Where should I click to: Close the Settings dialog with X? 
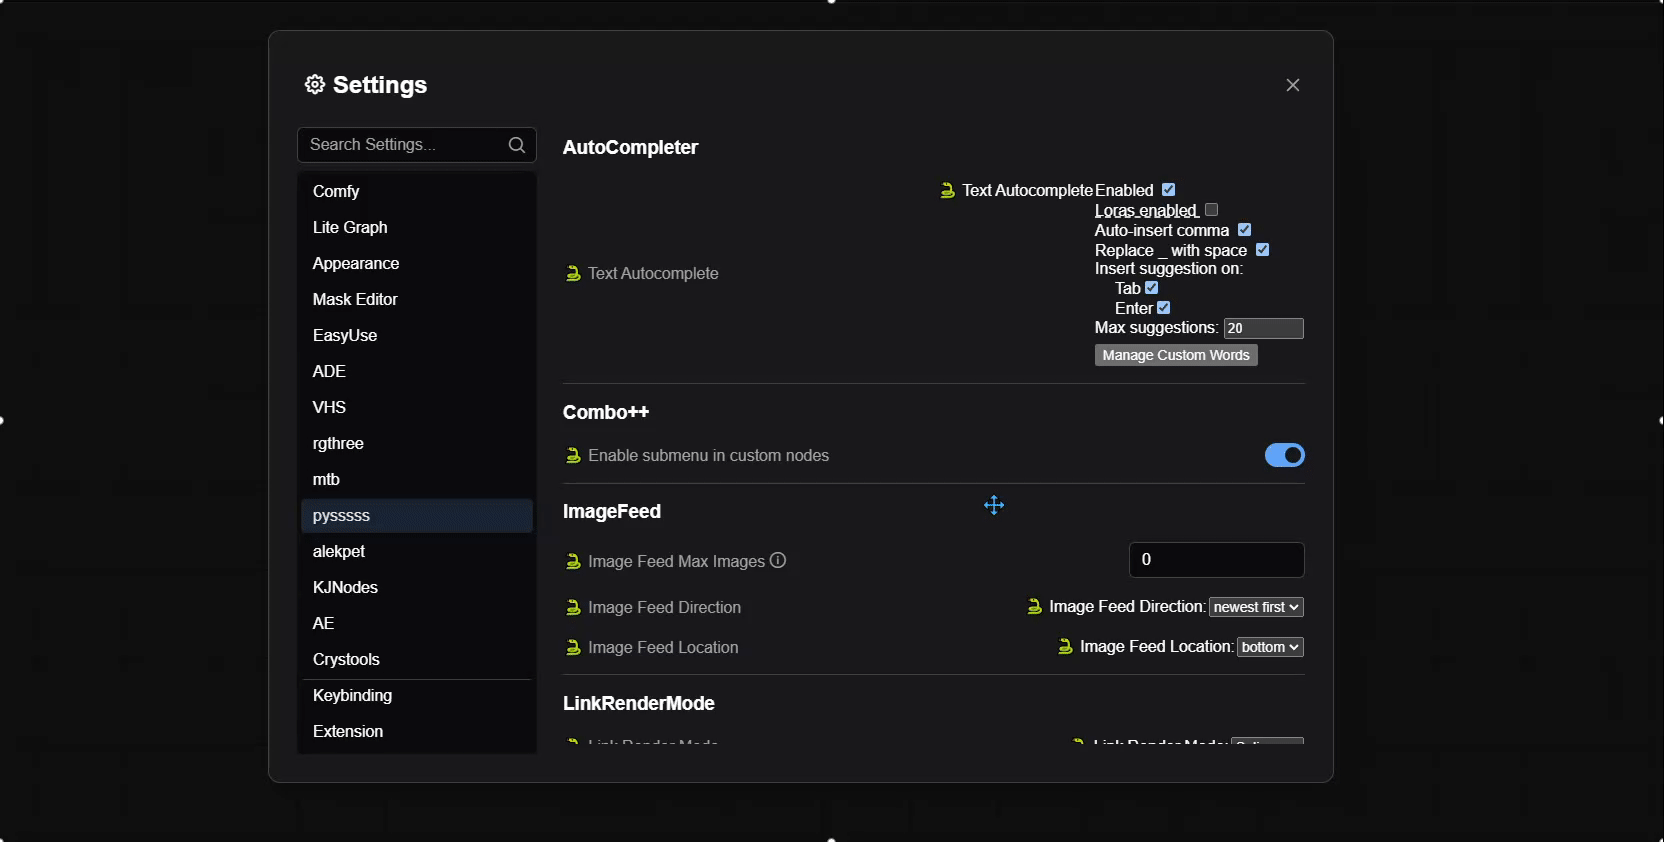[1293, 85]
